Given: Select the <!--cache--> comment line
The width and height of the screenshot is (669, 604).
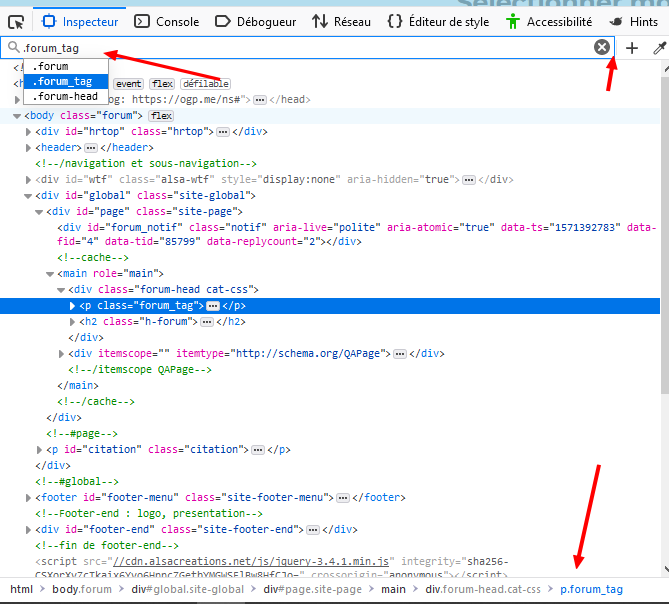Looking at the screenshot, I should point(93,258).
